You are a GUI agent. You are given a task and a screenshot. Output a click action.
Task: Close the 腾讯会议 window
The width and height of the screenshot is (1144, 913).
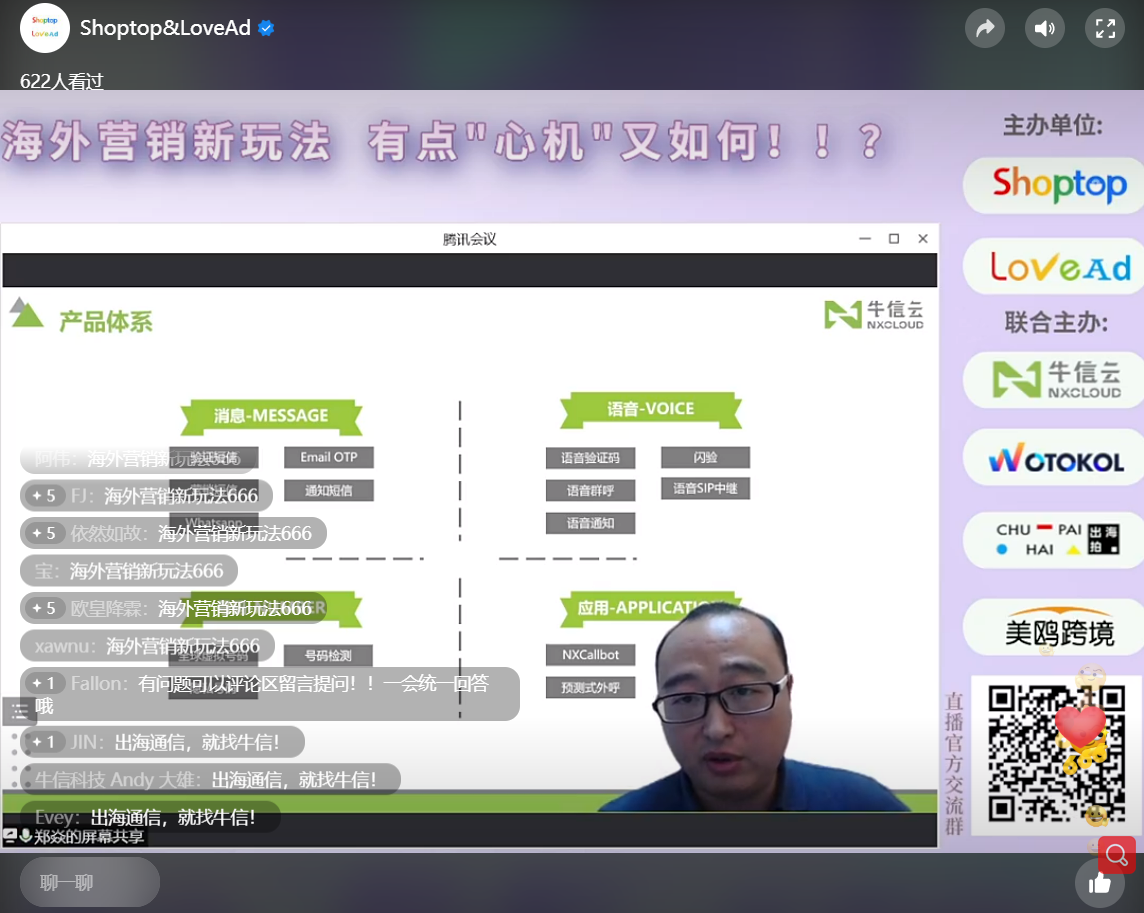[x=923, y=239]
